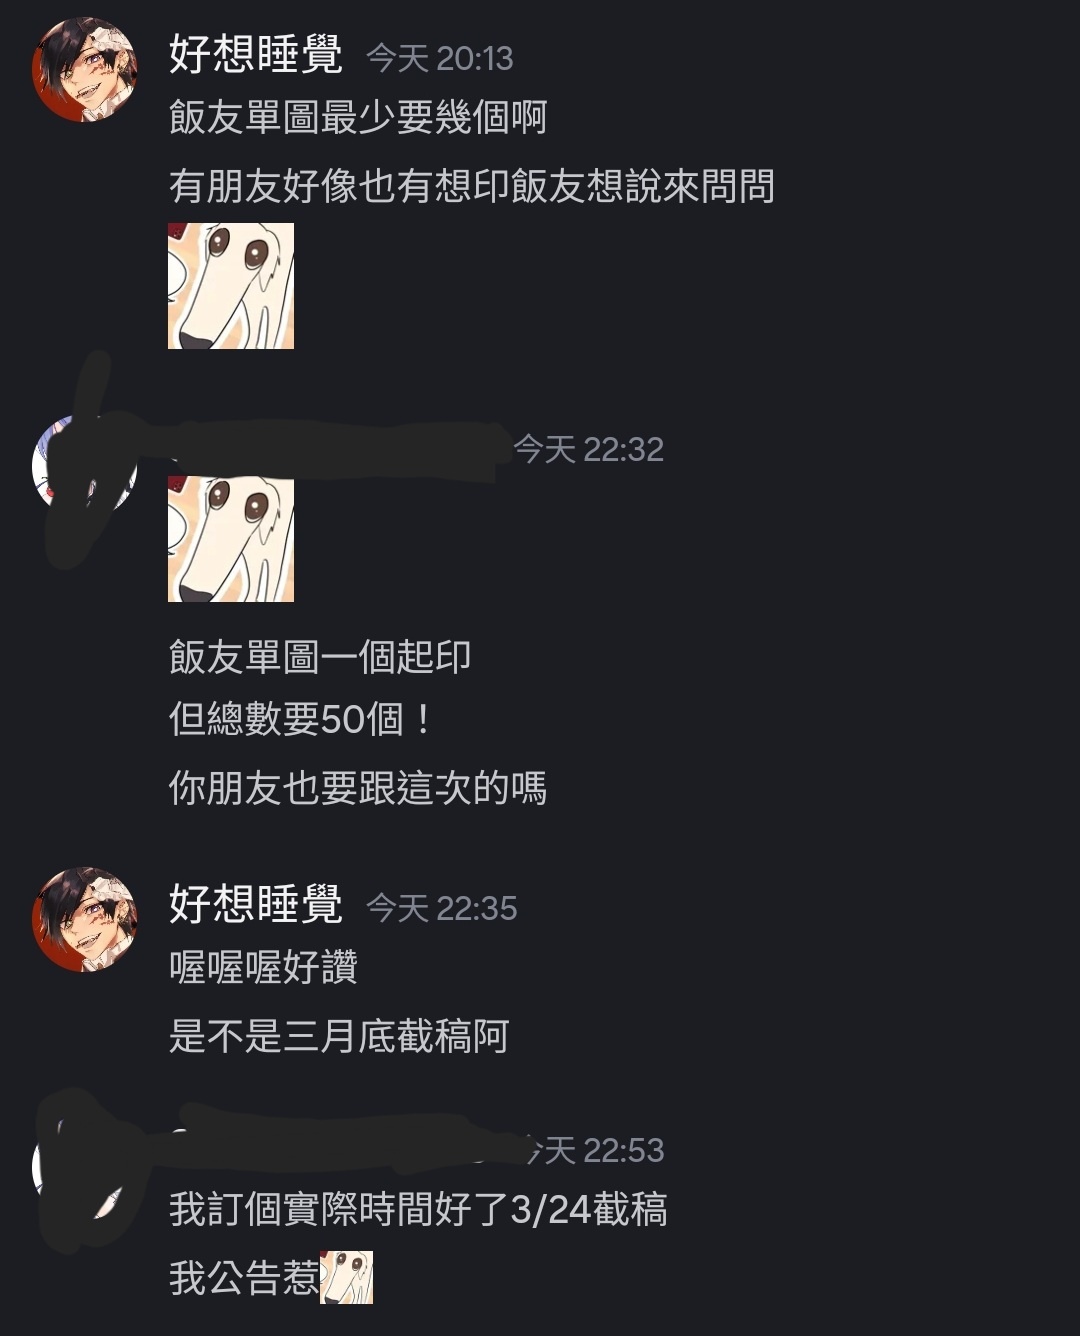This screenshot has width=1080, height=1336.
Task: Select message 有朋友好像也有想印飯友想說來問問
Action: [472, 186]
